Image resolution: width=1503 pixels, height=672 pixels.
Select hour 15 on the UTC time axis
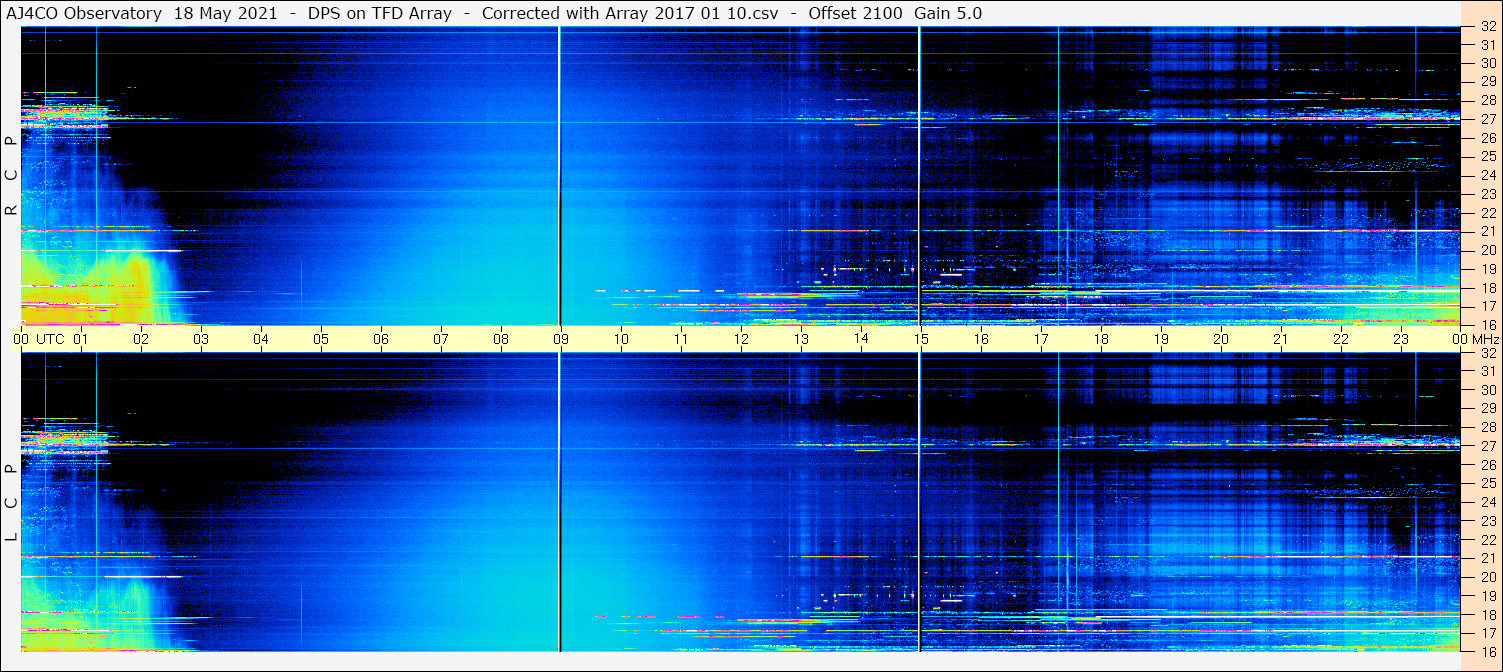click(x=921, y=339)
